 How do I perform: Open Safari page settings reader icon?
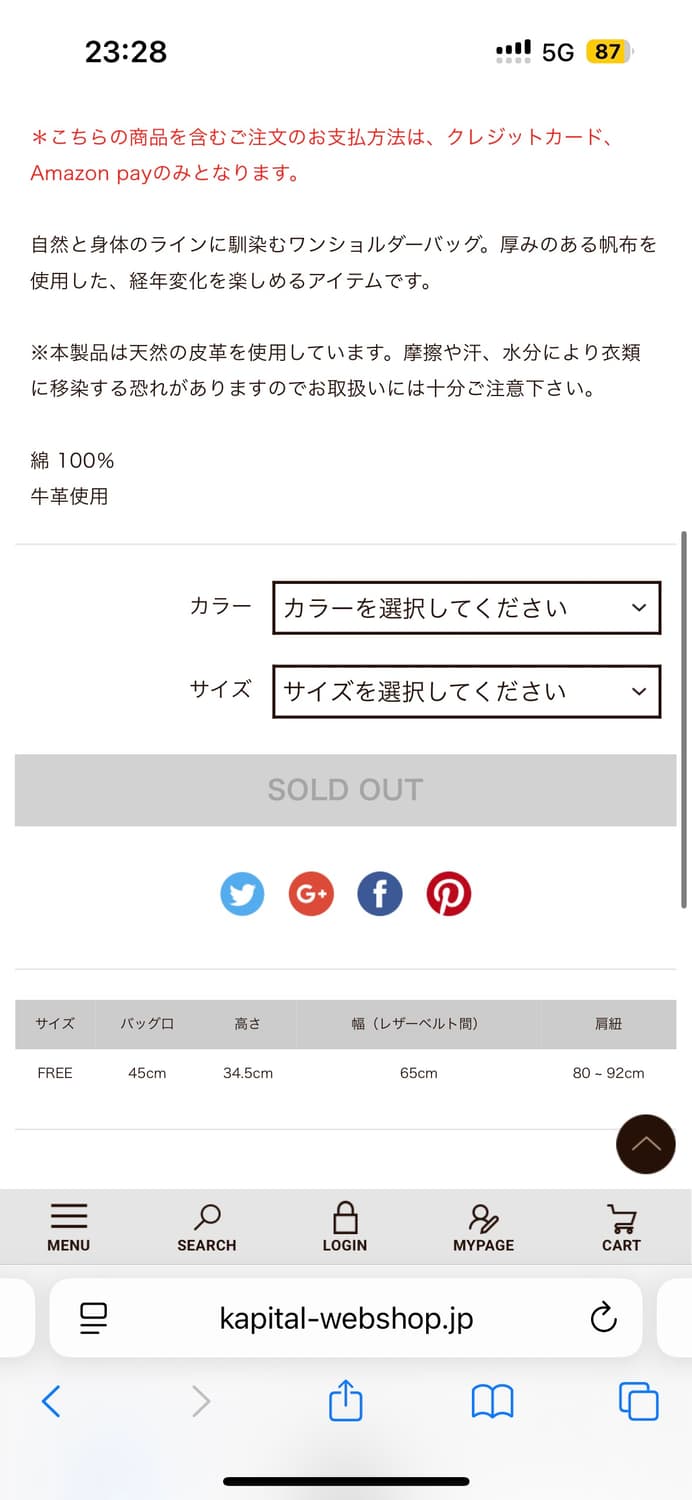pyautogui.click(x=94, y=1318)
